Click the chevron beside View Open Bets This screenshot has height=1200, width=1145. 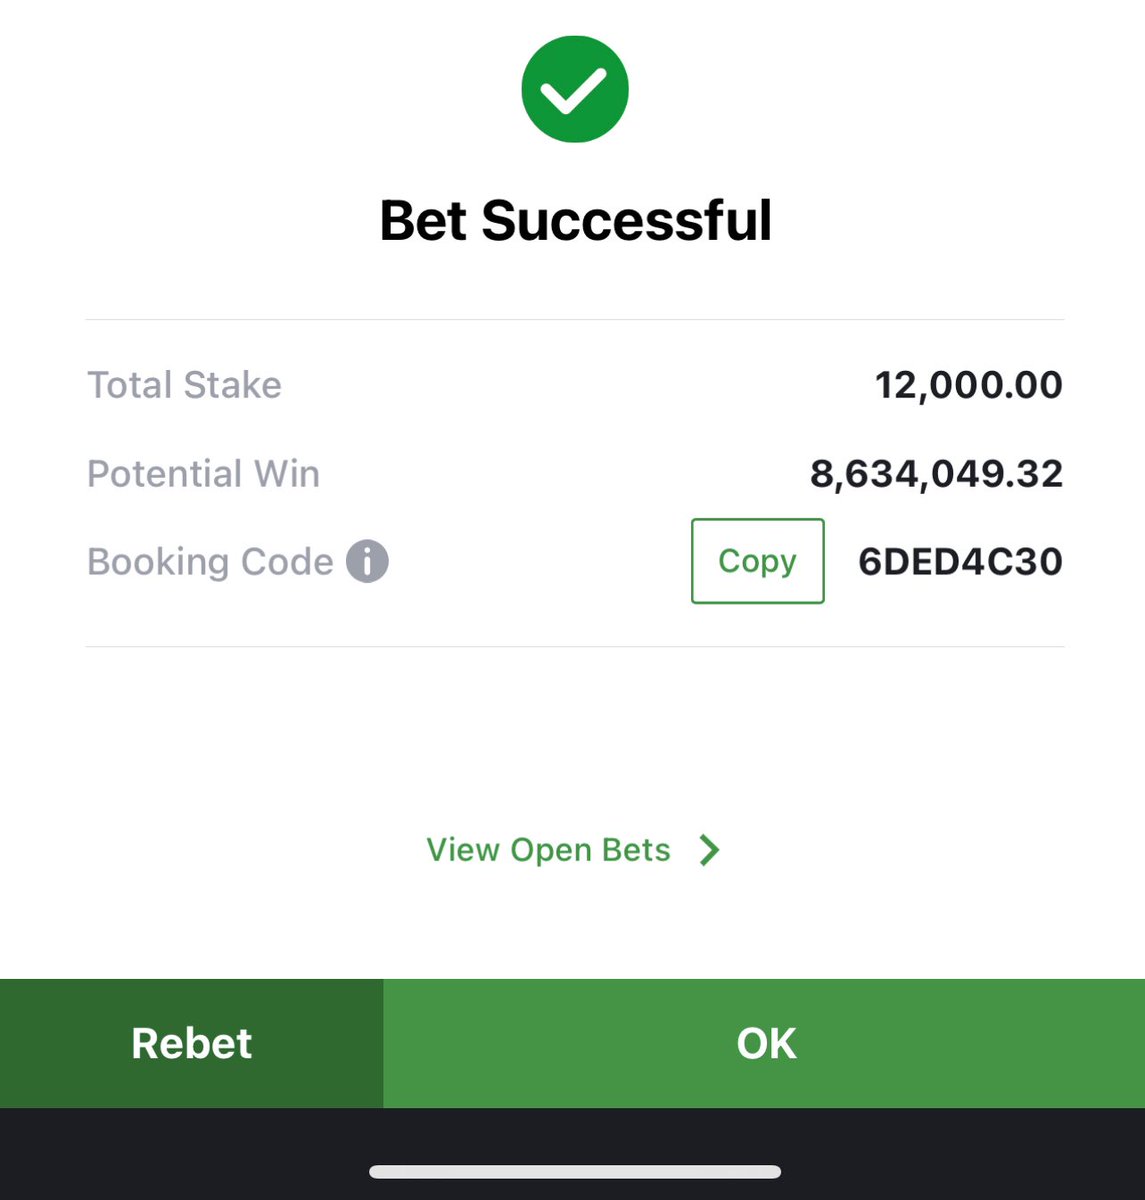click(709, 850)
